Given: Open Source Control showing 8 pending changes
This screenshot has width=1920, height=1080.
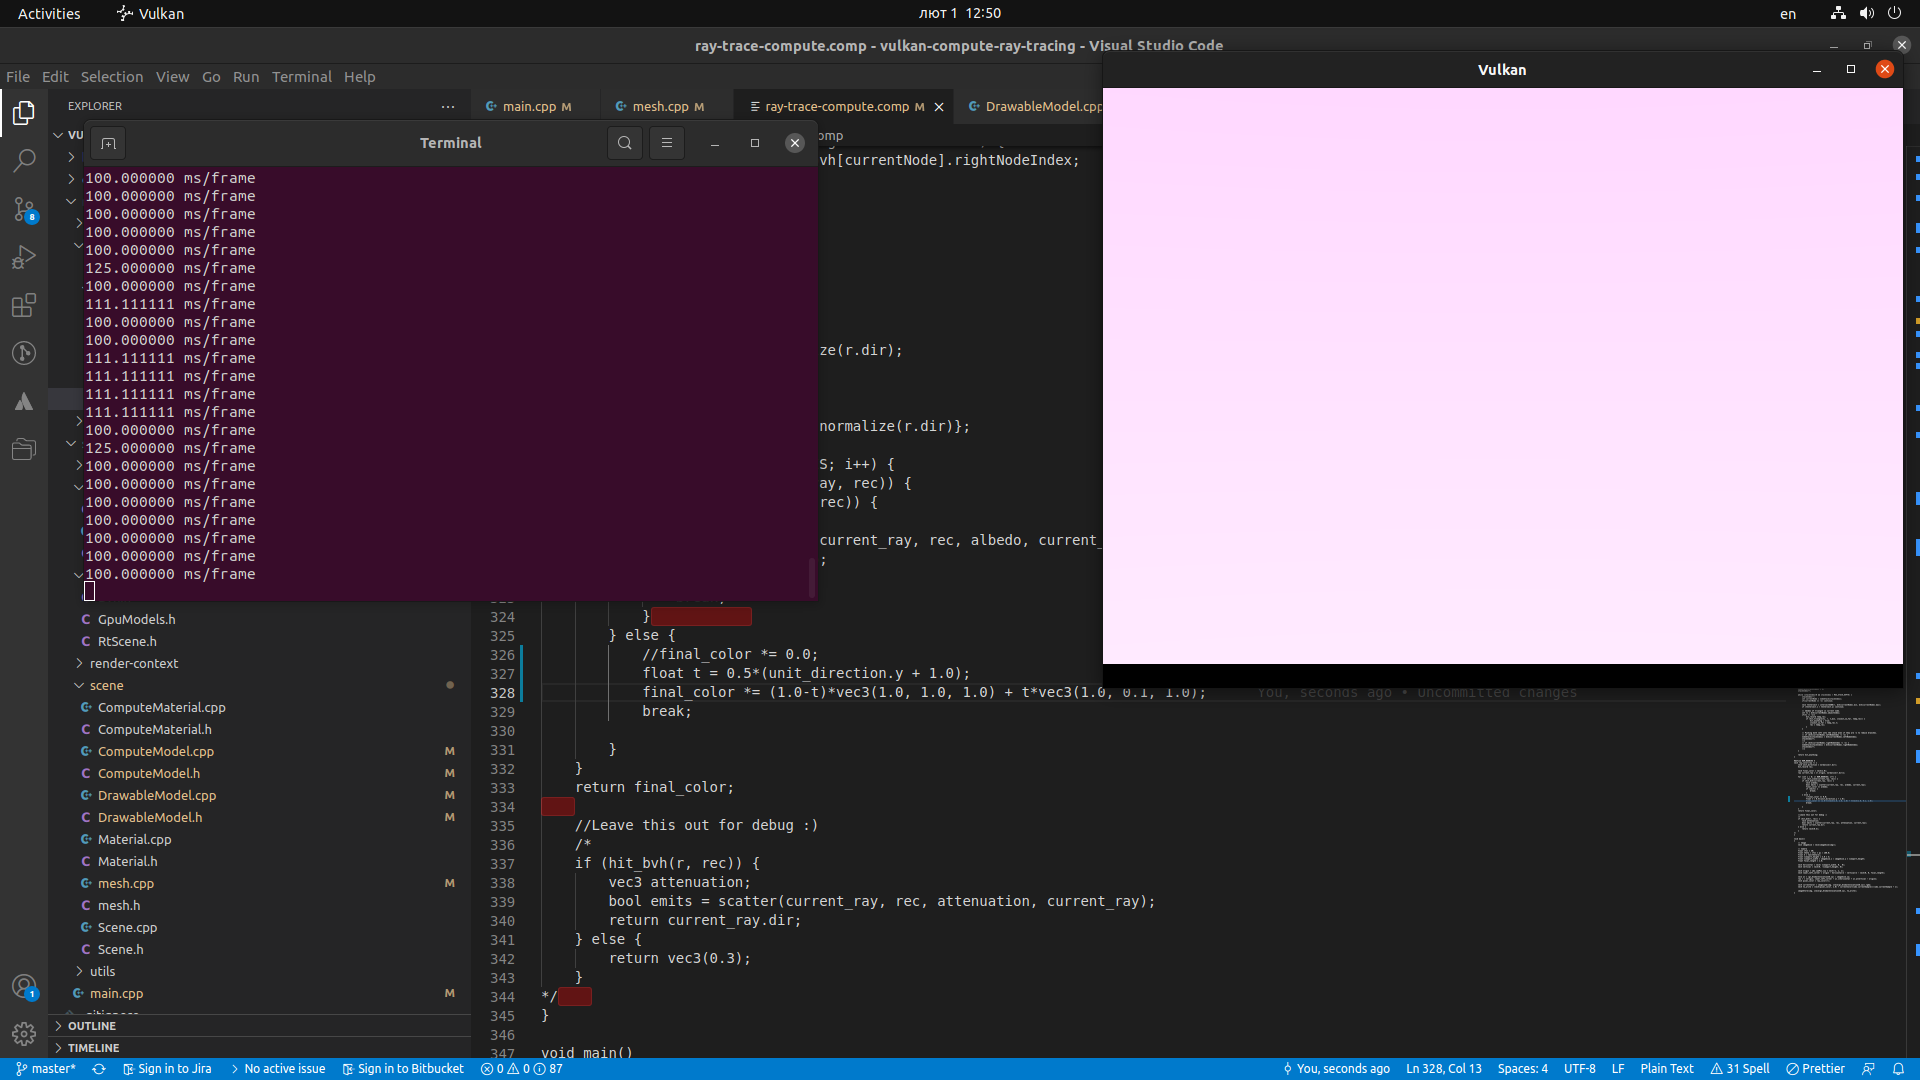Looking at the screenshot, I should click(24, 209).
